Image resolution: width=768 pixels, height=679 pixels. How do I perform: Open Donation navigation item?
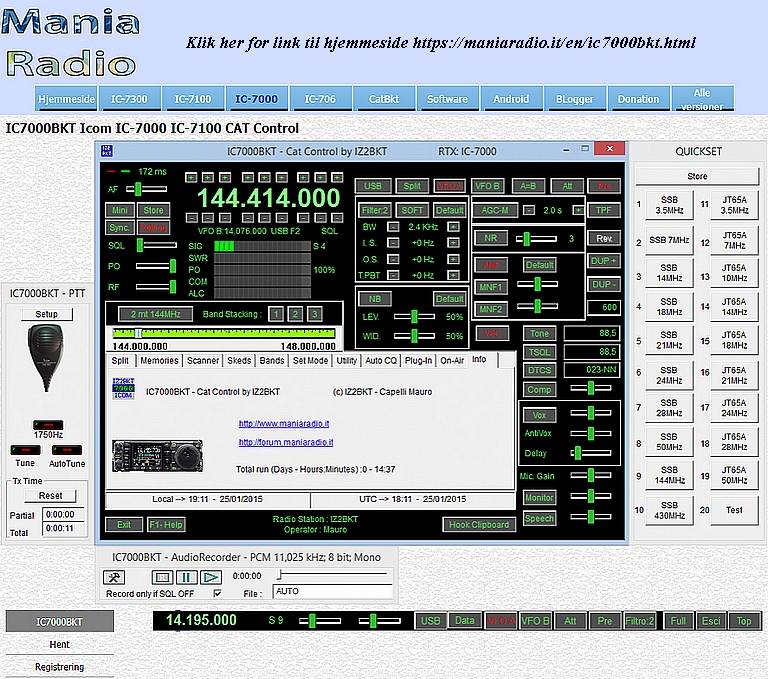[x=638, y=98]
